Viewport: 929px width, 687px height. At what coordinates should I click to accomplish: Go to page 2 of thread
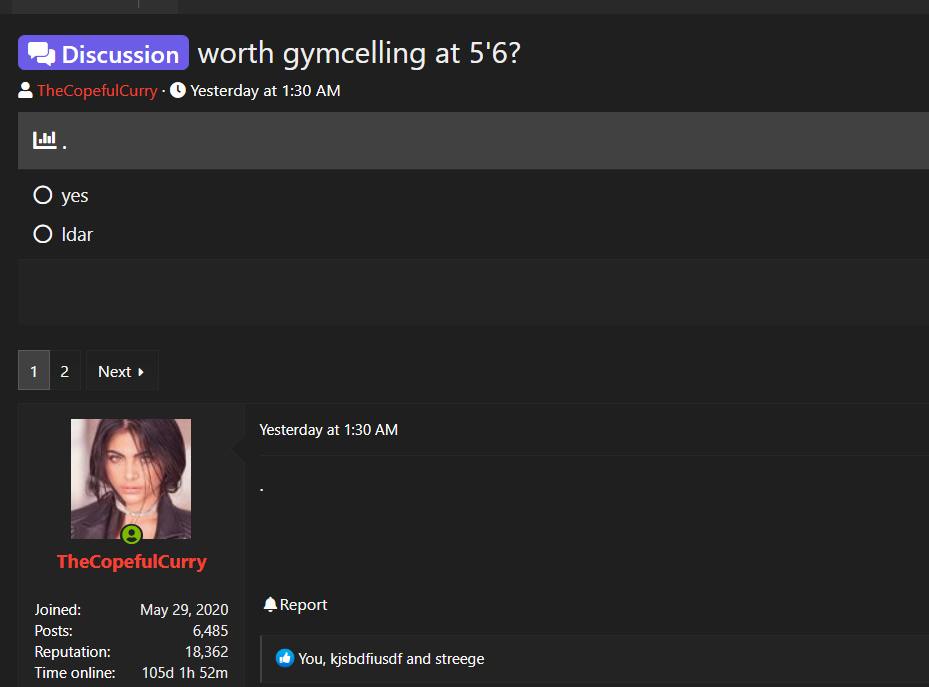click(x=65, y=371)
